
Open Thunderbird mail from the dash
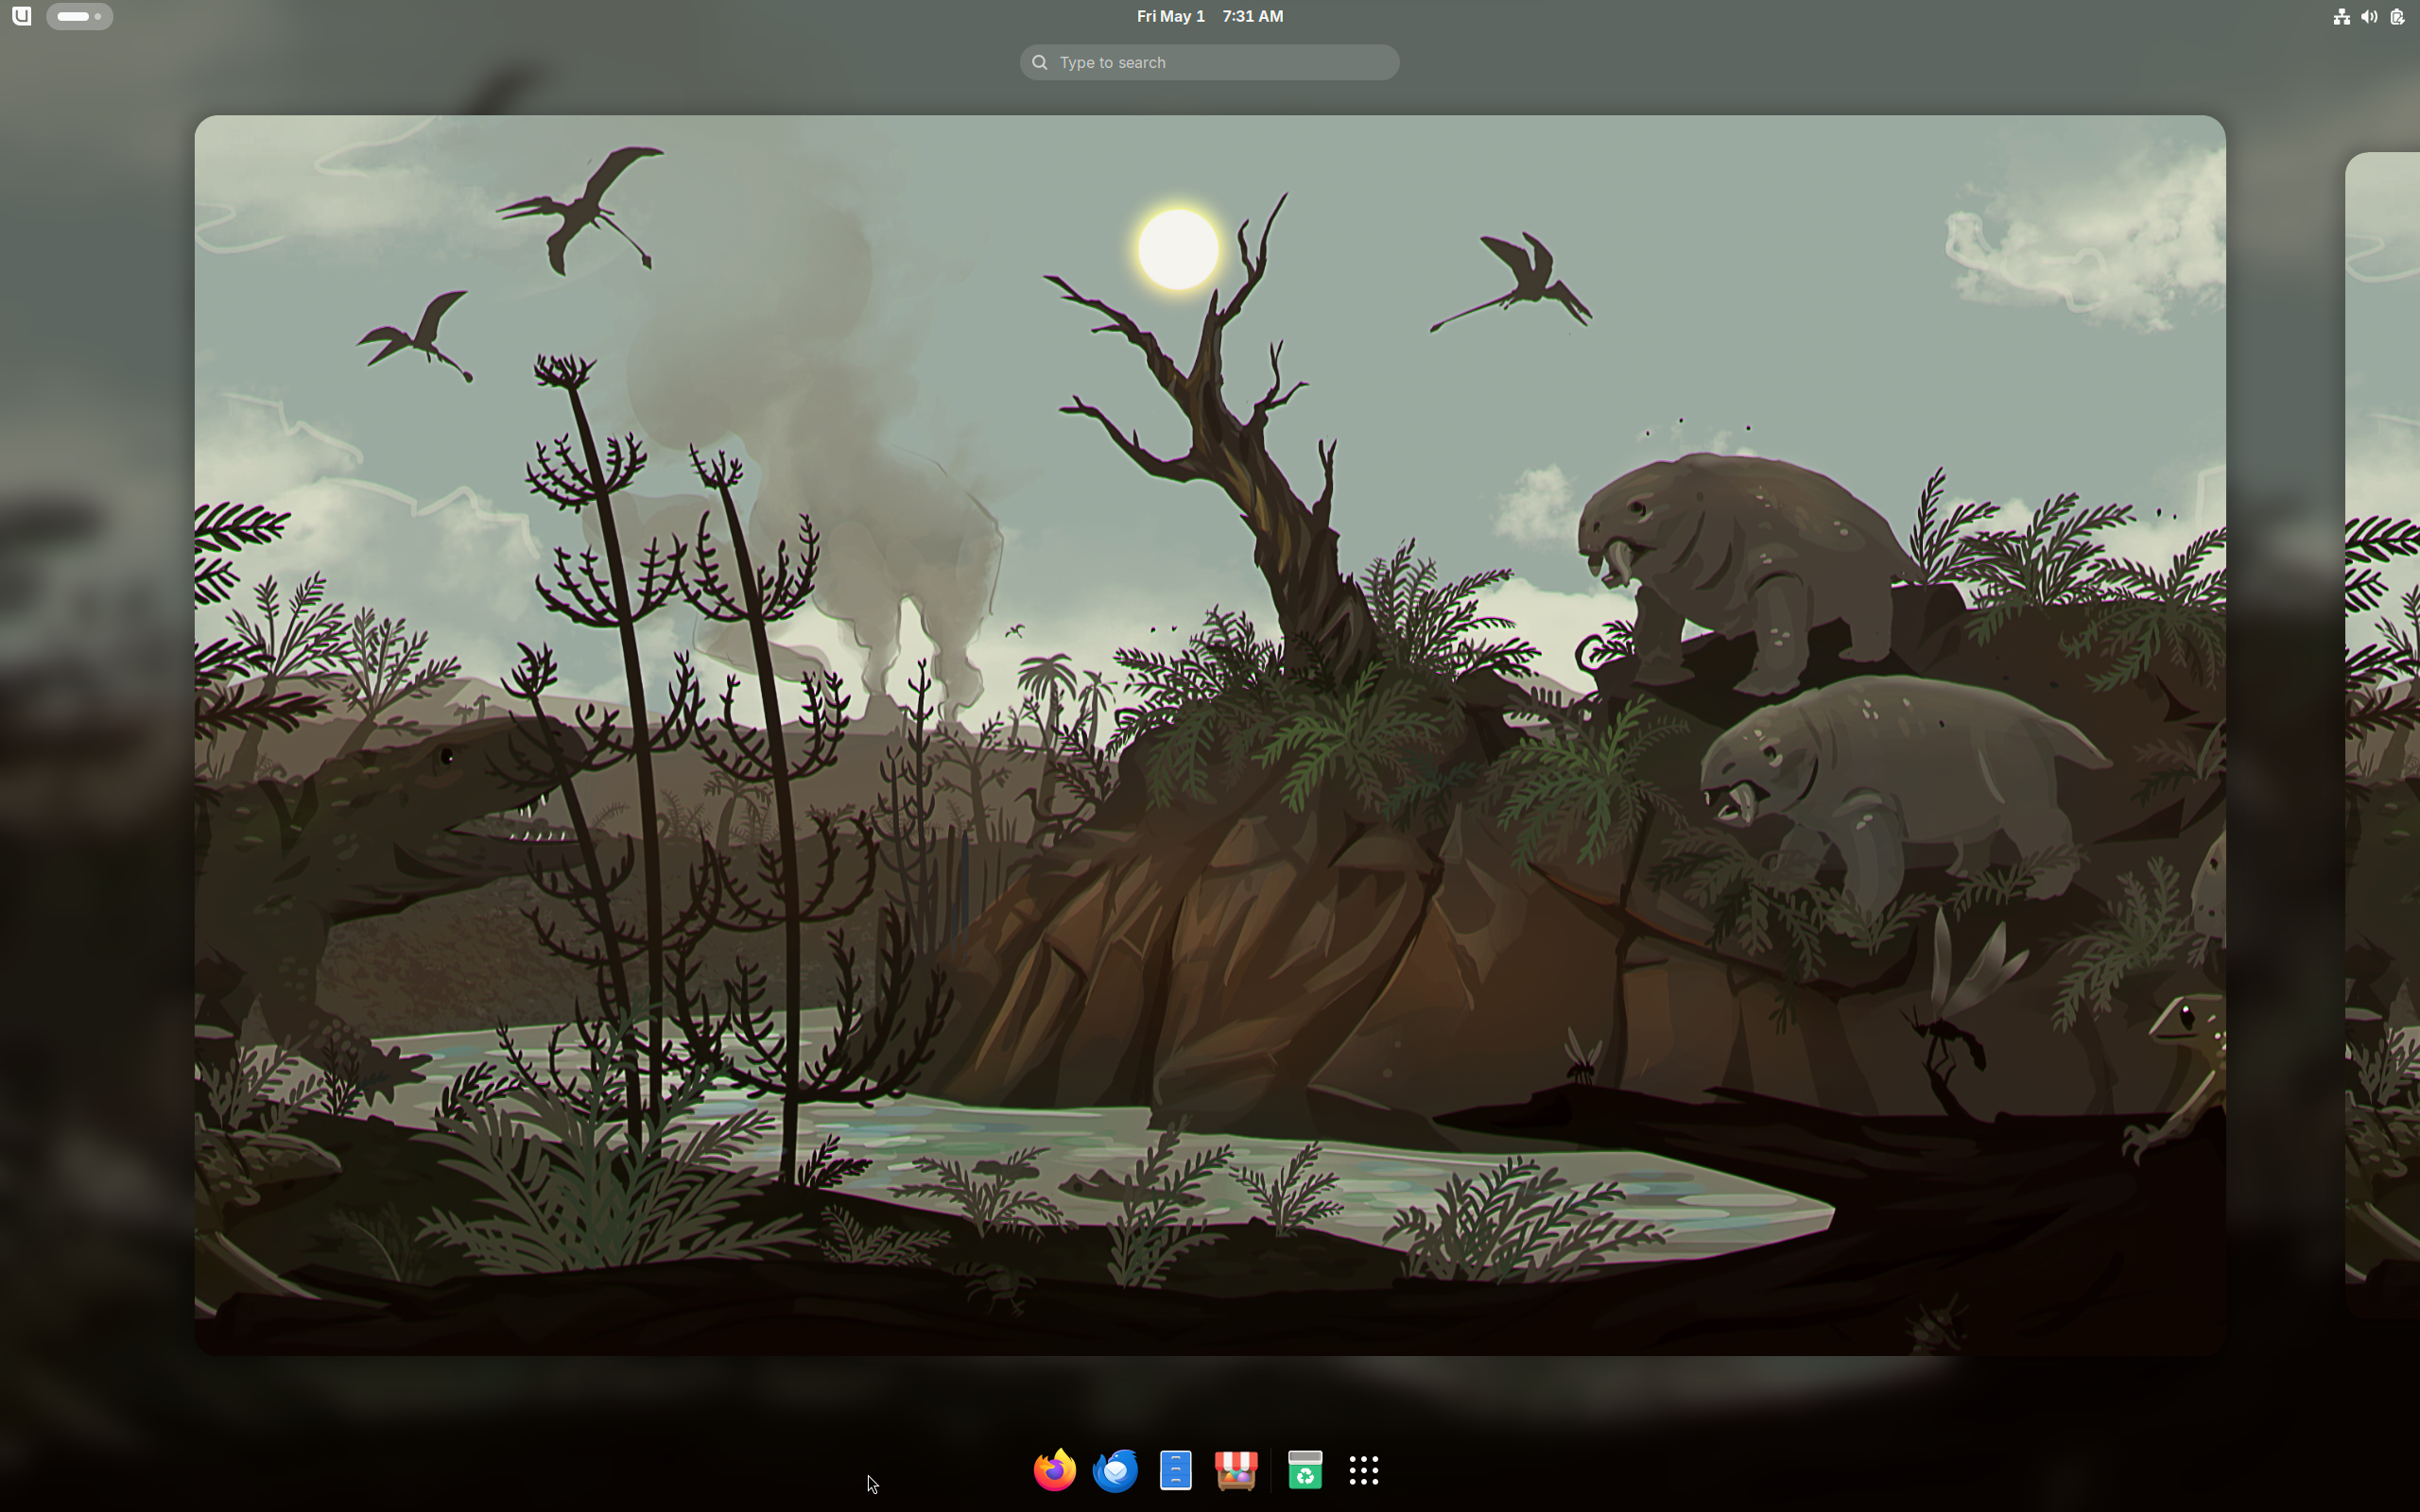tap(1115, 1470)
